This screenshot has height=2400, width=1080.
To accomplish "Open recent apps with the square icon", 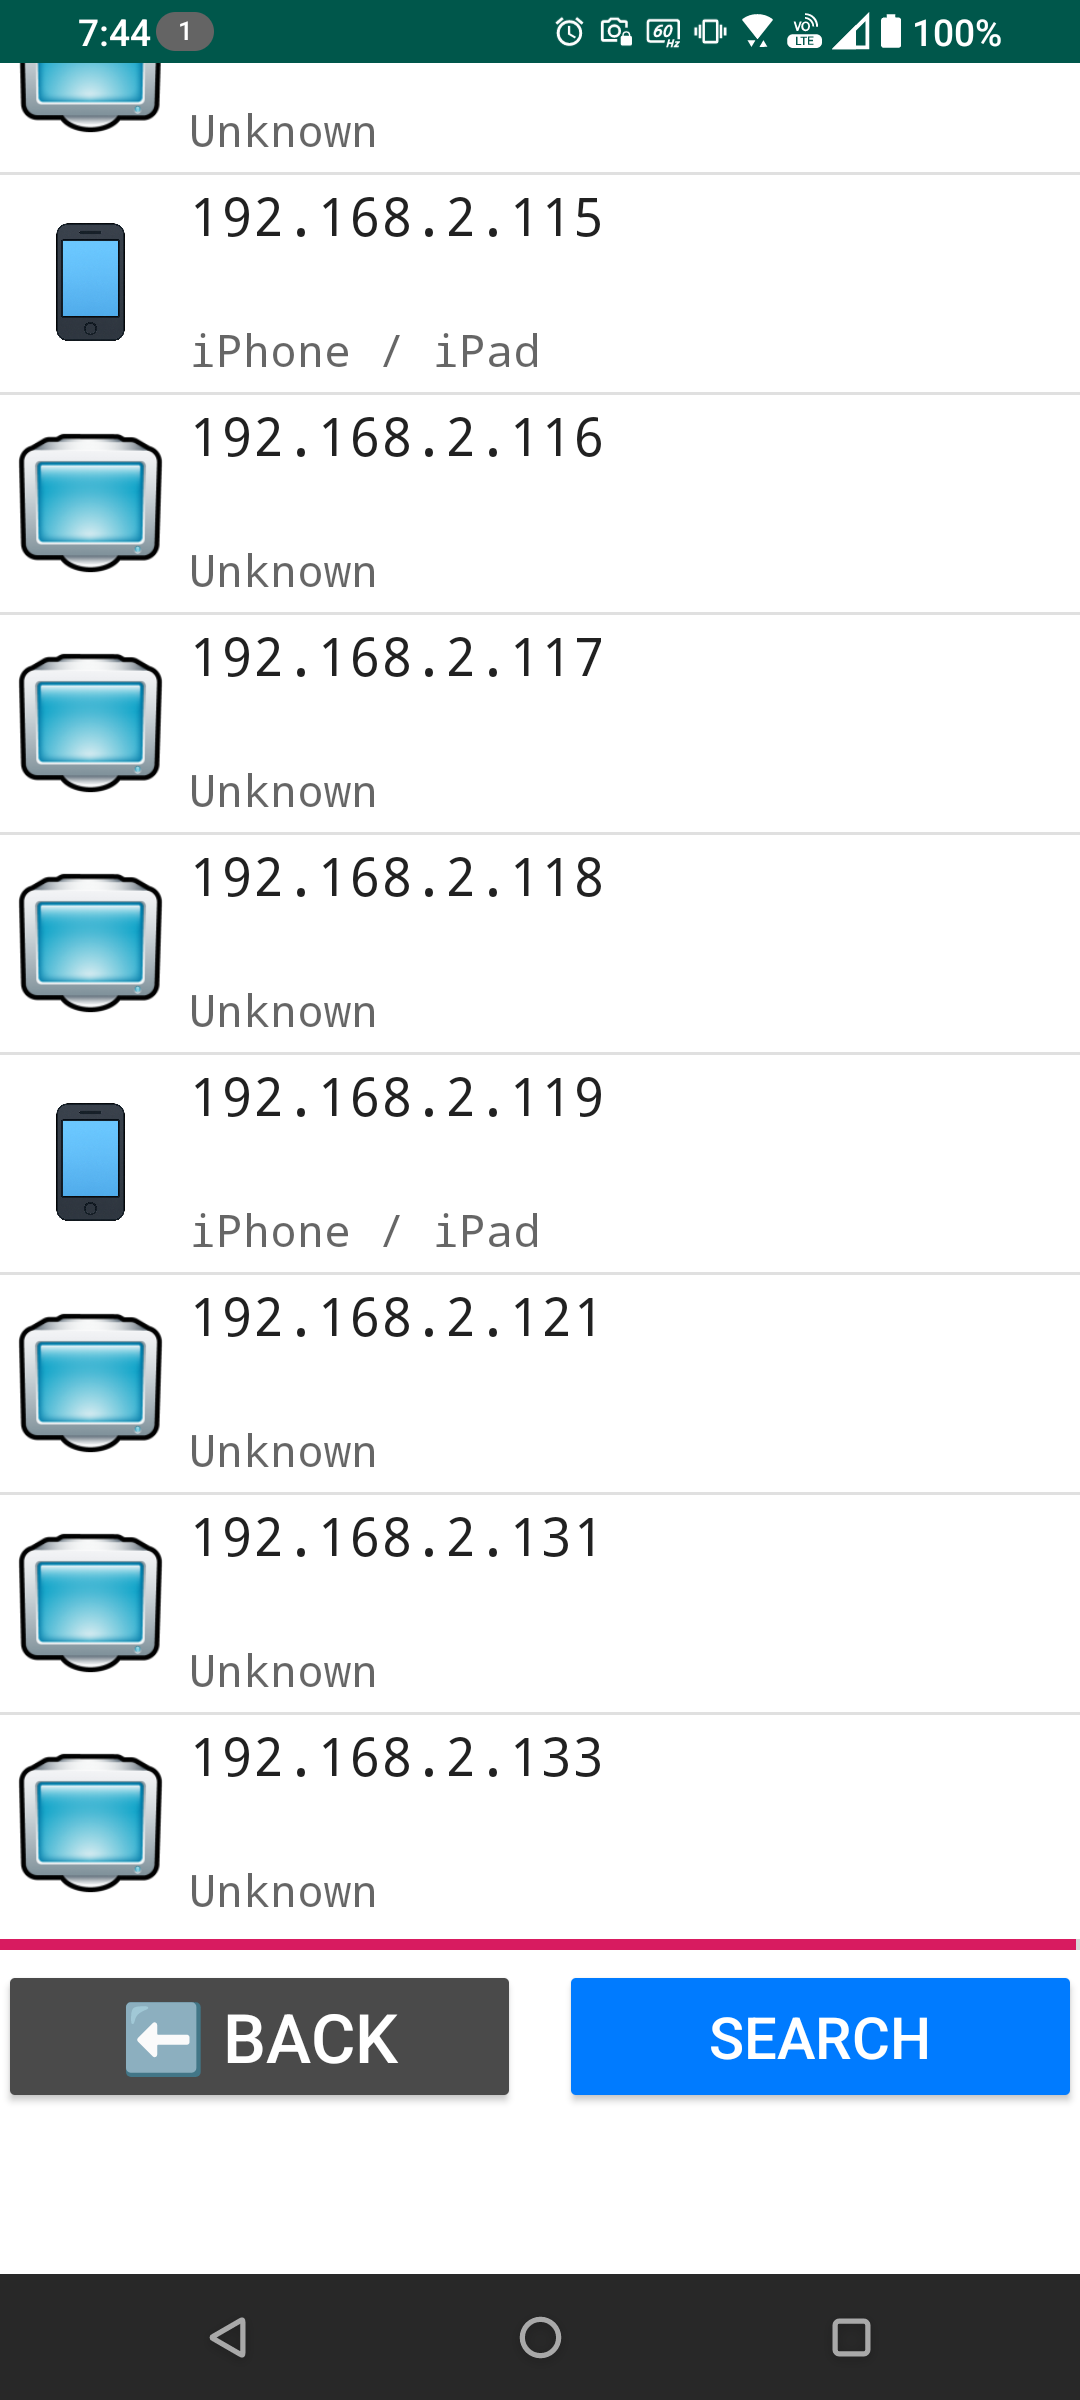I will coord(851,2338).
